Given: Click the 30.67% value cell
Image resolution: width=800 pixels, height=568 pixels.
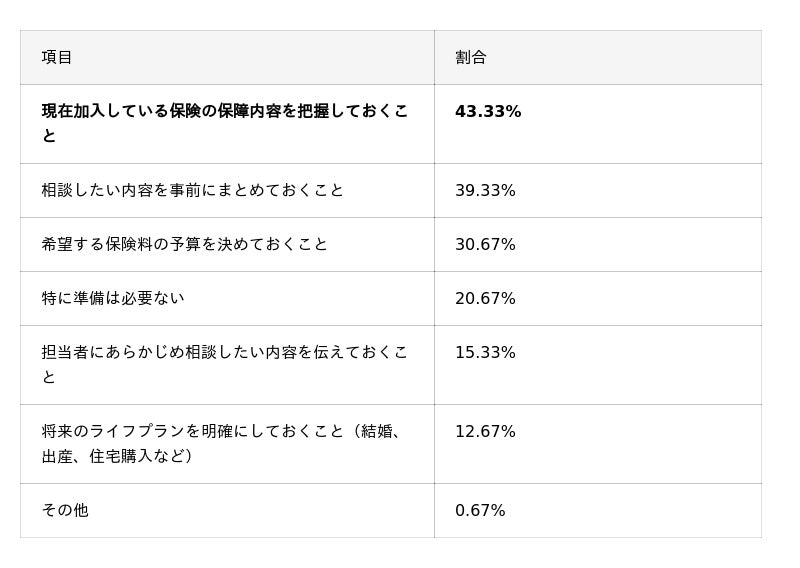Looking at the screenshot, I should [x=485, y=245].
